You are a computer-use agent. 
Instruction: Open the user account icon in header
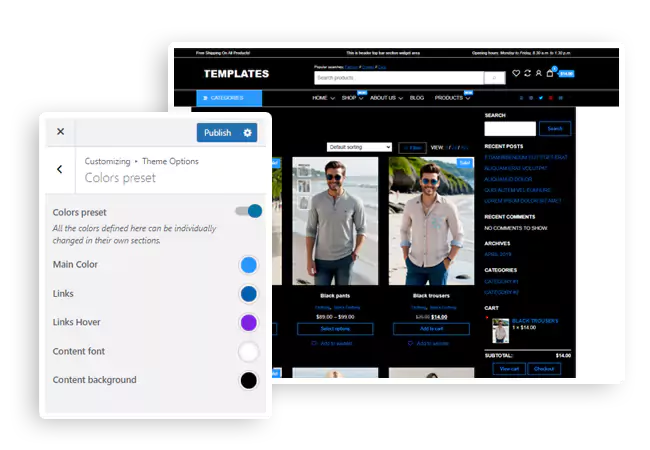pos(538,73)
